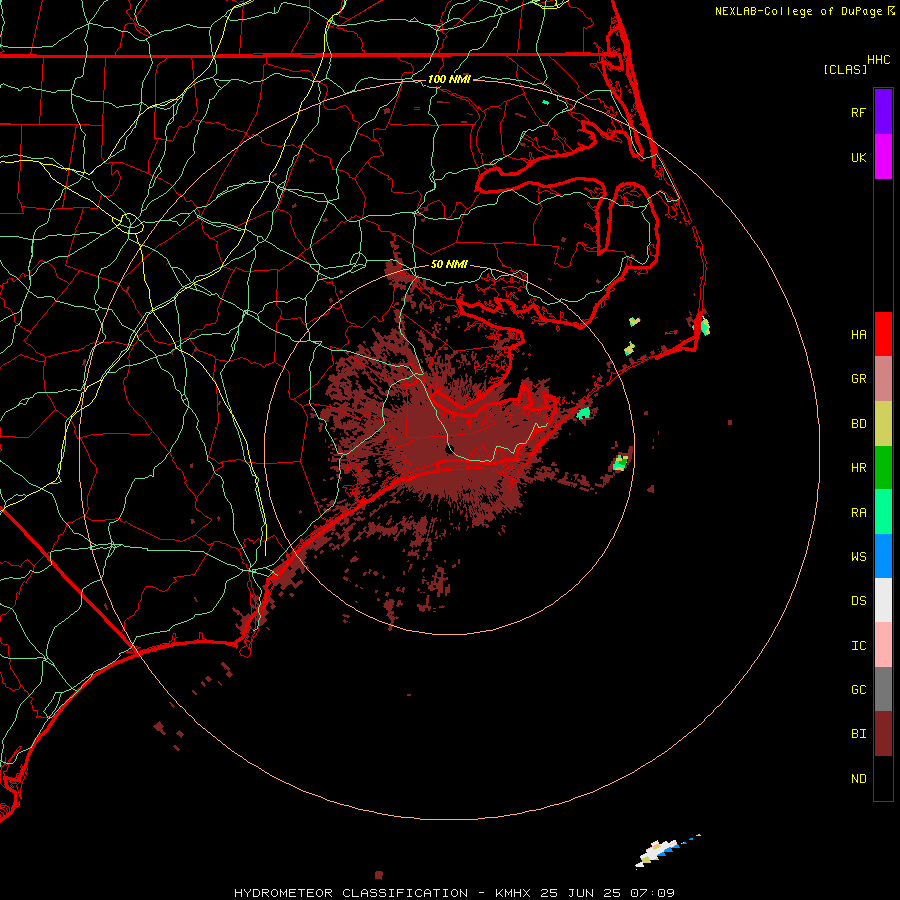Image resolution: width=900 pixels, height=900 pixels.
Task: Click the HA red legend swatch
Action: point(883,334)
